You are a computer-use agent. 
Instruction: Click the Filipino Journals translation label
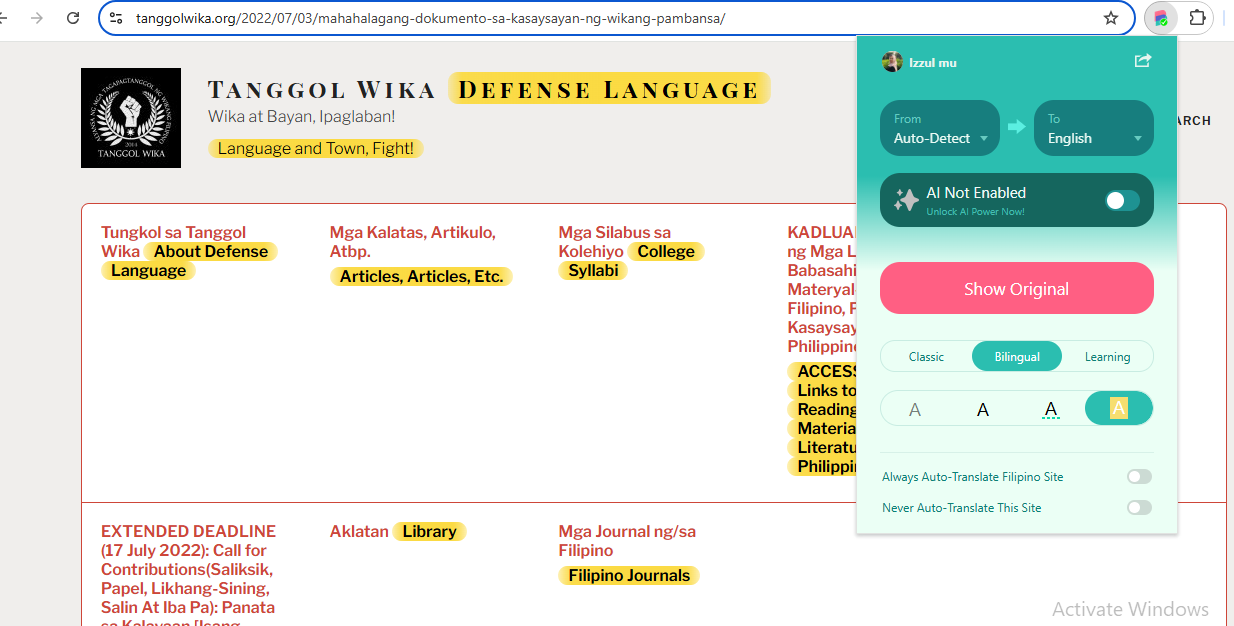pyautogui.click(x=629, y=575)
